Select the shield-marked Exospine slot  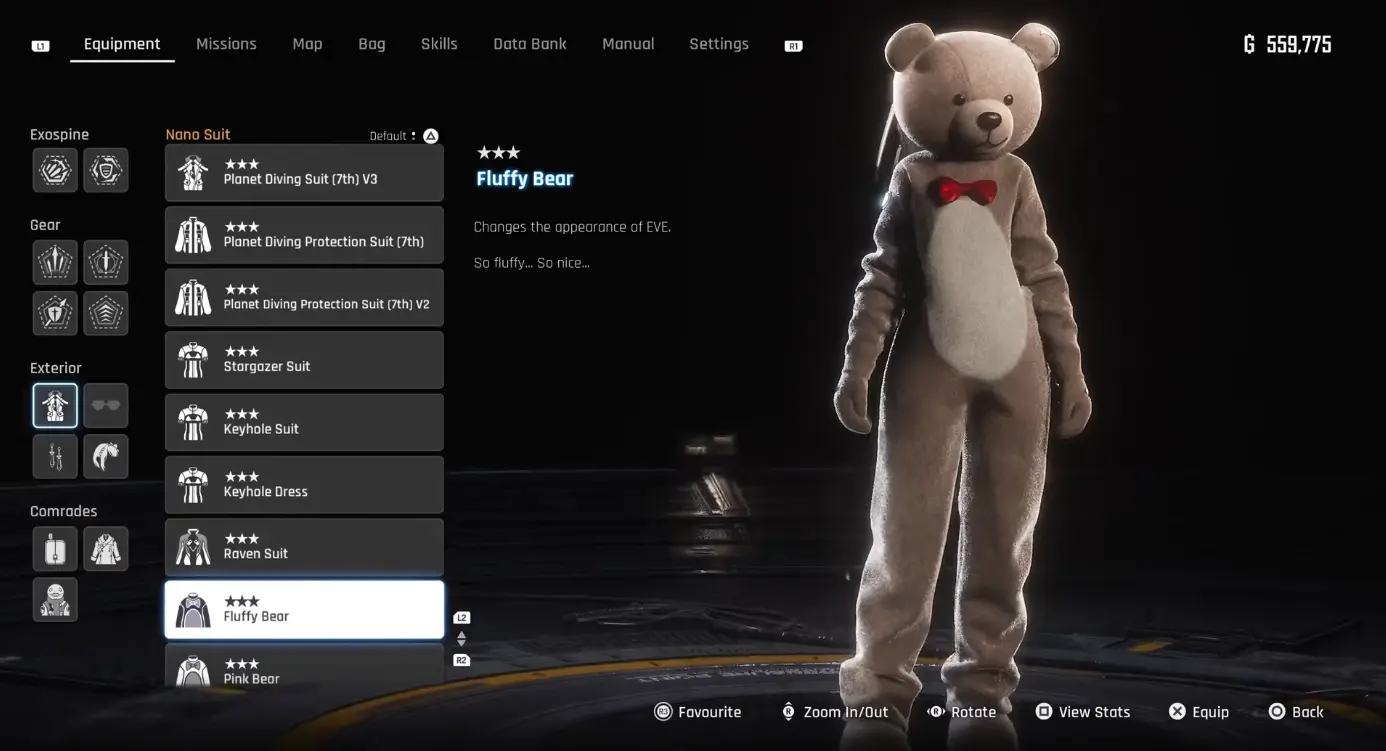pyautogui.click(x=105, y=171)
